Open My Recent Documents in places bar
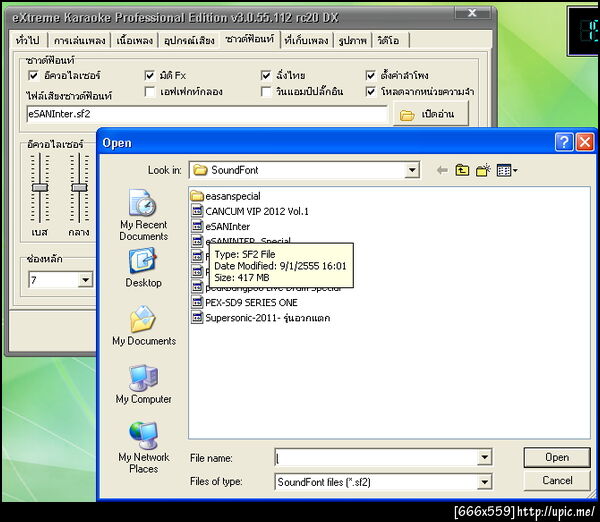 coord(143,215)
